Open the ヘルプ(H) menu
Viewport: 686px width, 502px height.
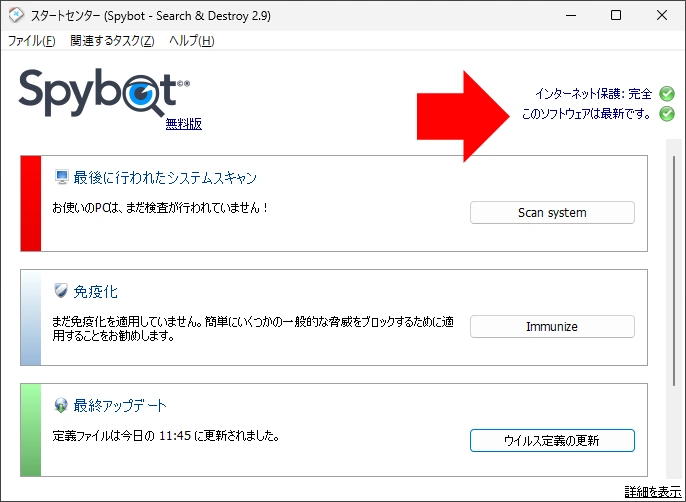tap(192, 41)
